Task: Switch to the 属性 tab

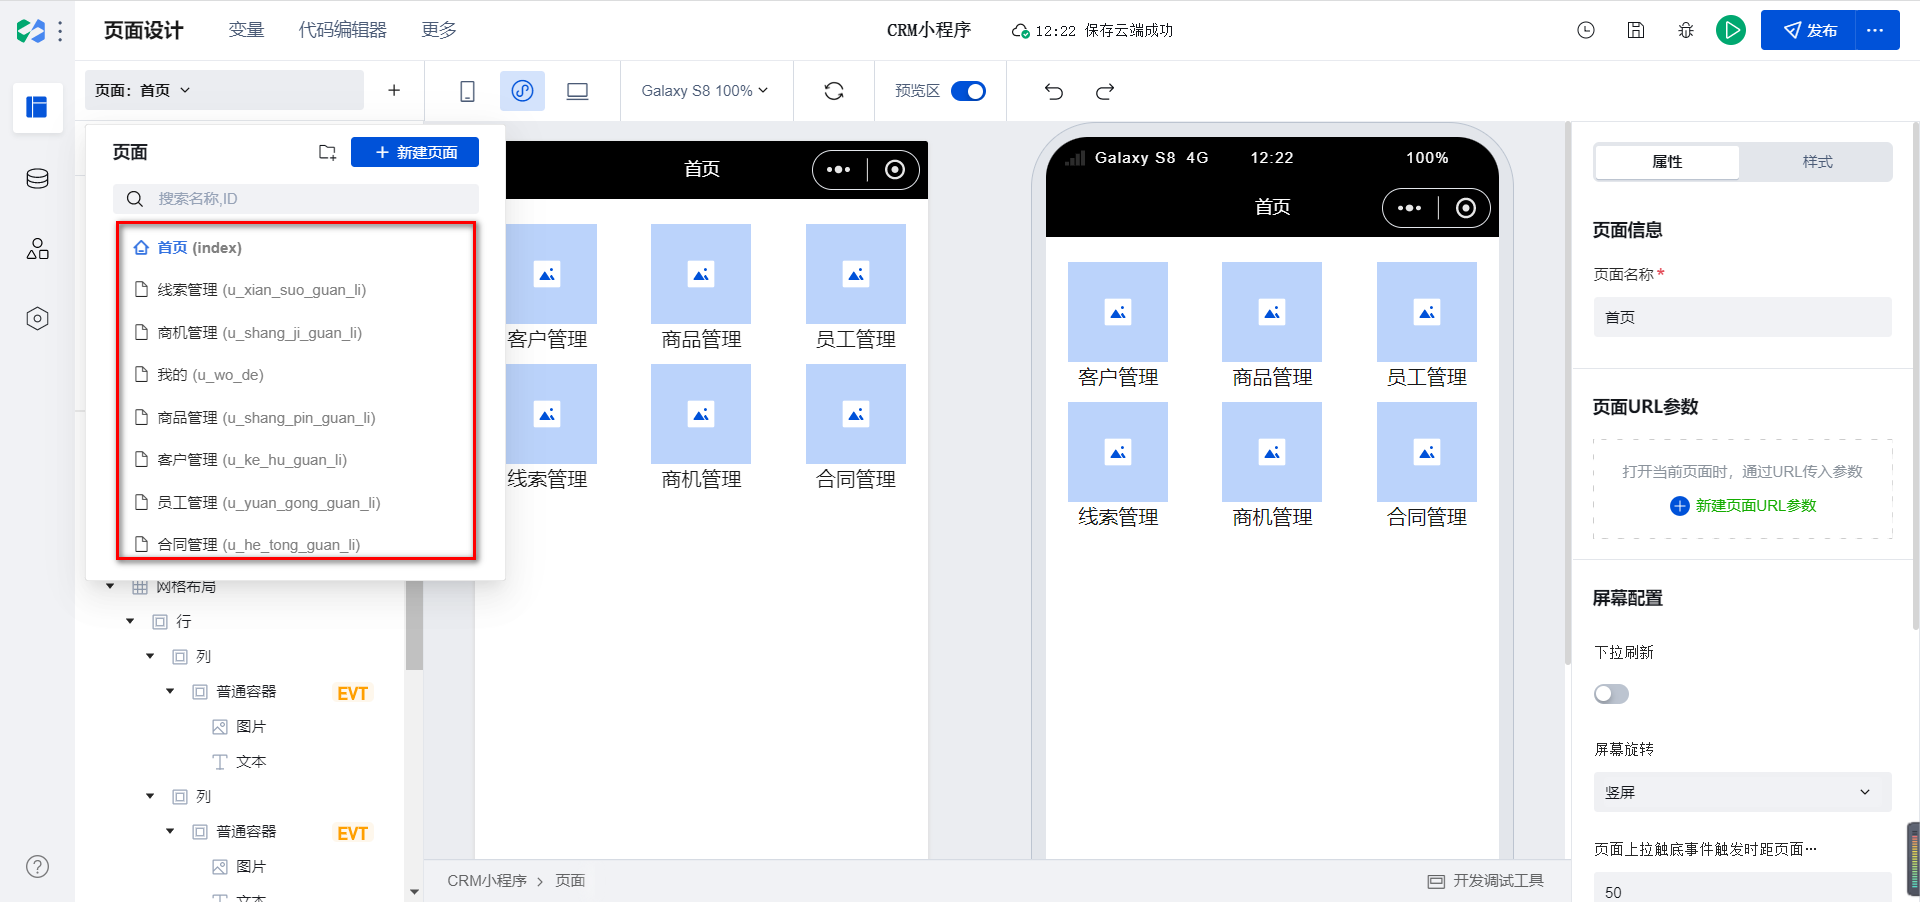Action: click(x=1667, y=162)
